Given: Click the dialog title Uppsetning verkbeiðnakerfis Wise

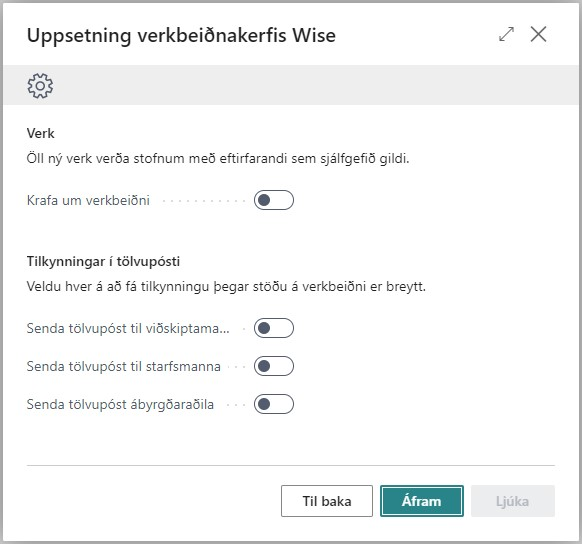Looking at the screenshot, I should tap(181, 36).
